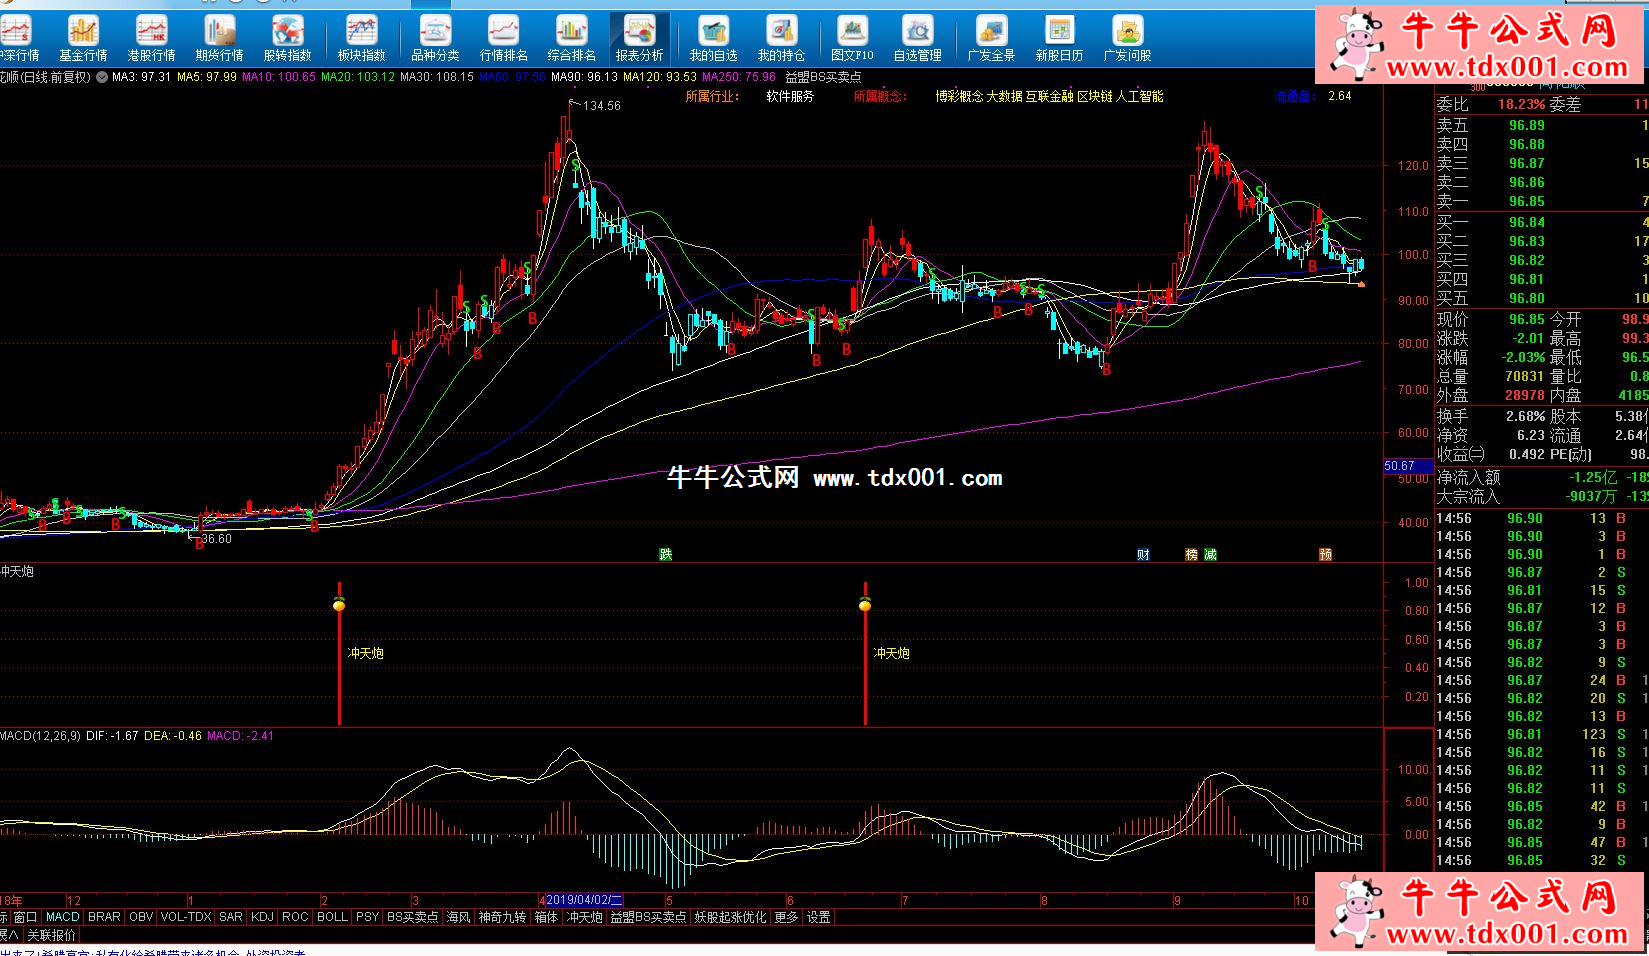The width and height of the screenshot is (1649, 956).
Task: Open the 行情排名 quotes ranking icon
Action: click(503, 38)
